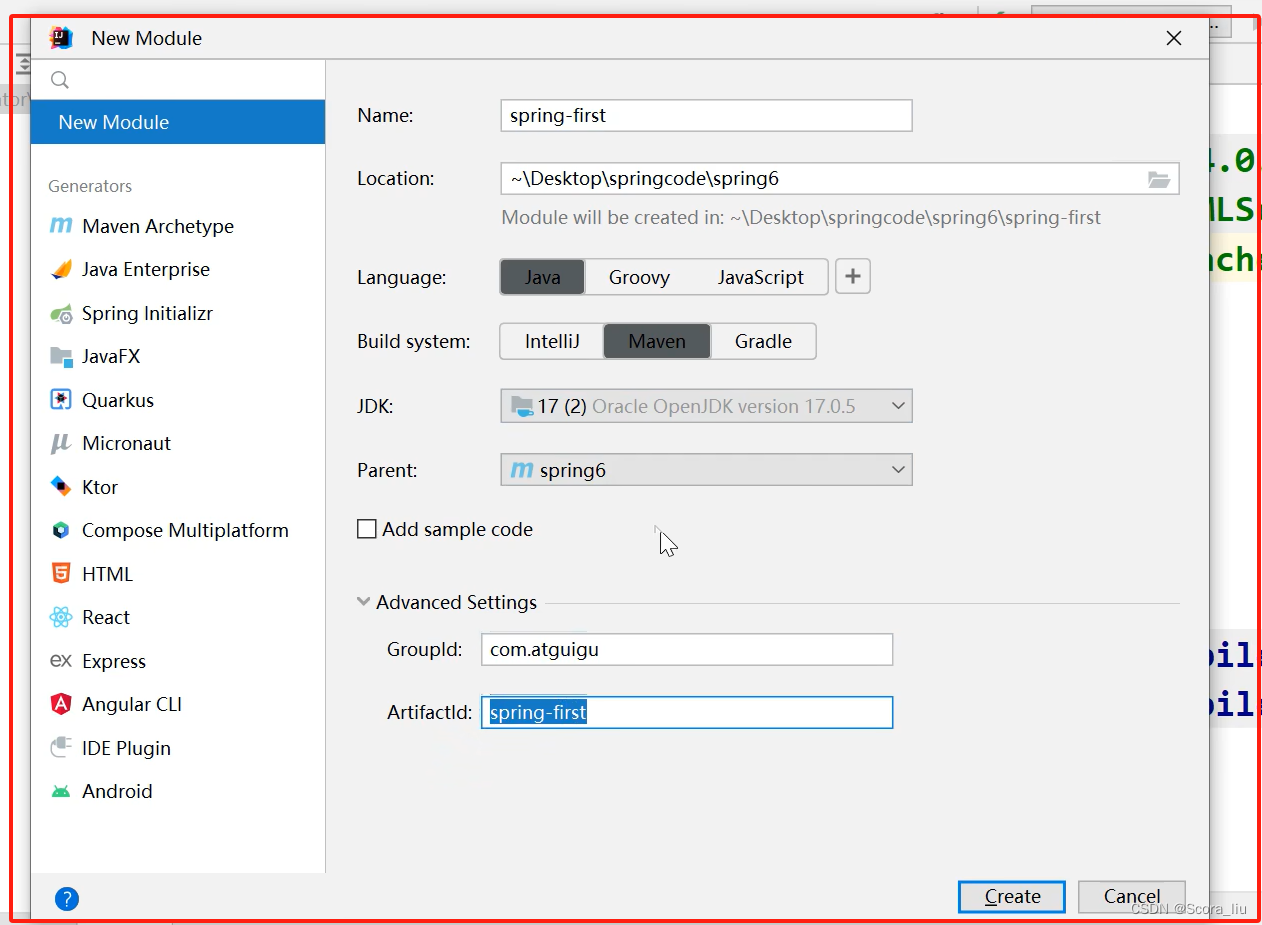Select the IDE Plugin icon
The width and height of the screenshot is (1262, 925).
point(61,748)
